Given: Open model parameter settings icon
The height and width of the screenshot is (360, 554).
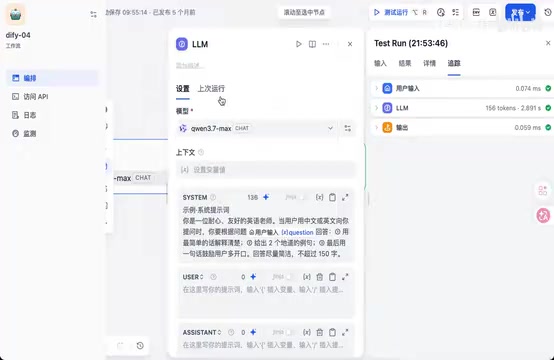Looking at the screenshot, I should (x=348, y=128).
